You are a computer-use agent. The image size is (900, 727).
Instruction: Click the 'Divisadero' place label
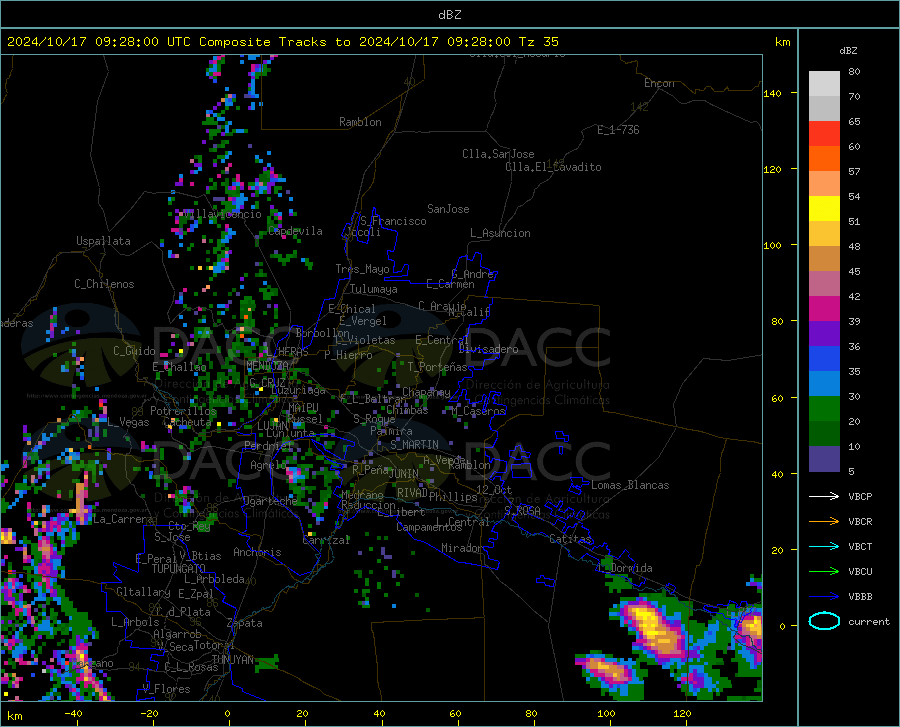(x=488, y=349)
